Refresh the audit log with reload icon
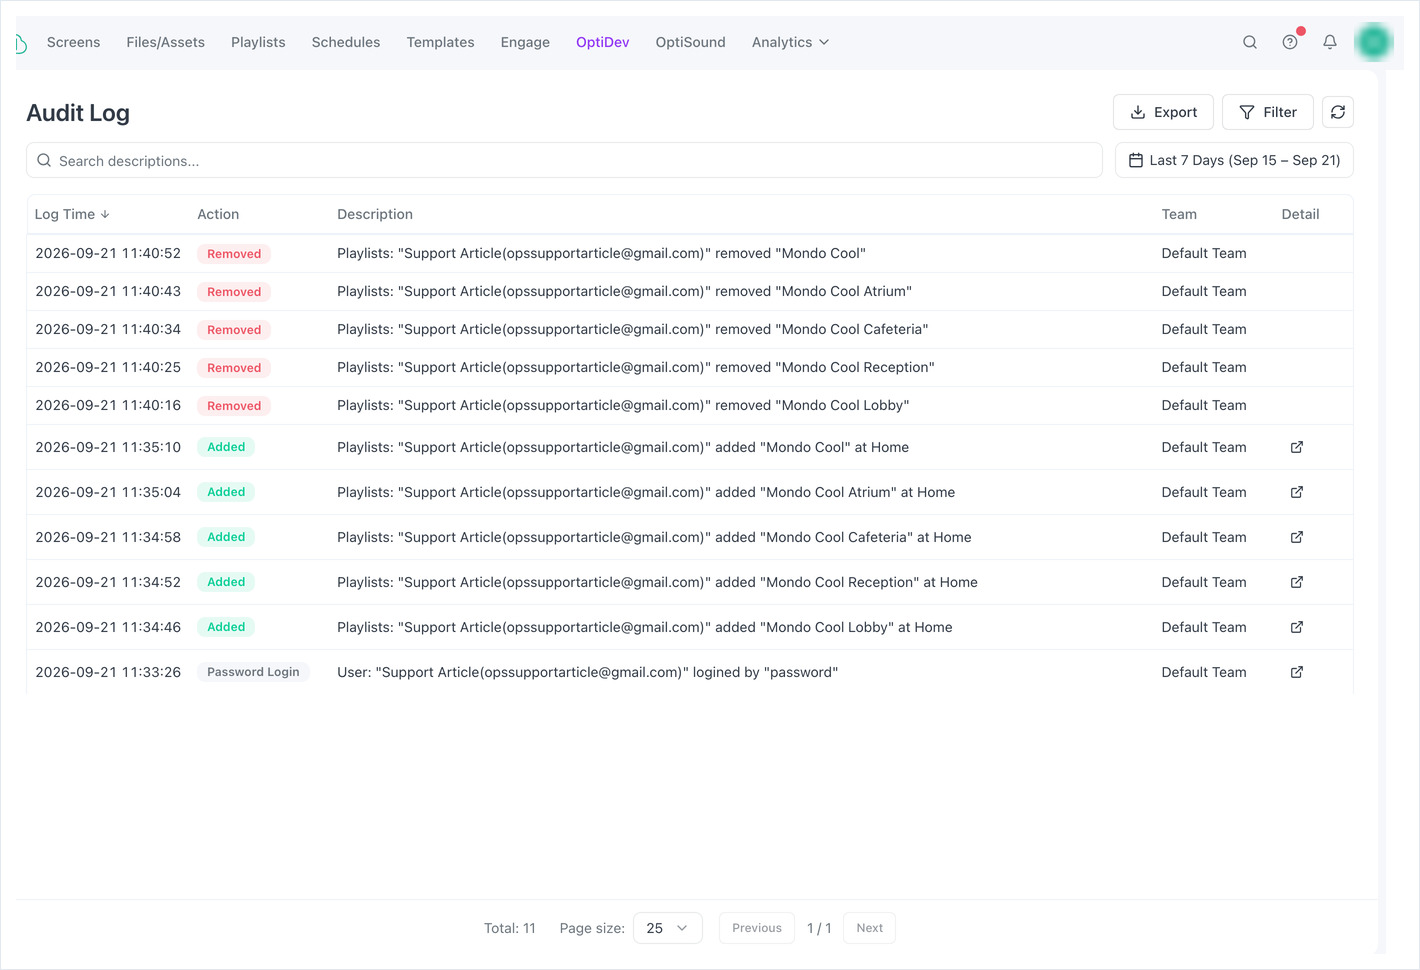Viewport: 1420px width, 970px height. (x=1338, y=112)
